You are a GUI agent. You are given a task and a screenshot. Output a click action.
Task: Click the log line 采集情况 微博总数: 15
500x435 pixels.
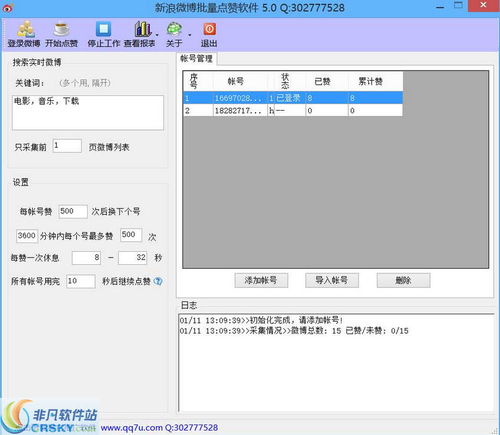pyautogui.click(x=294, y=331)
